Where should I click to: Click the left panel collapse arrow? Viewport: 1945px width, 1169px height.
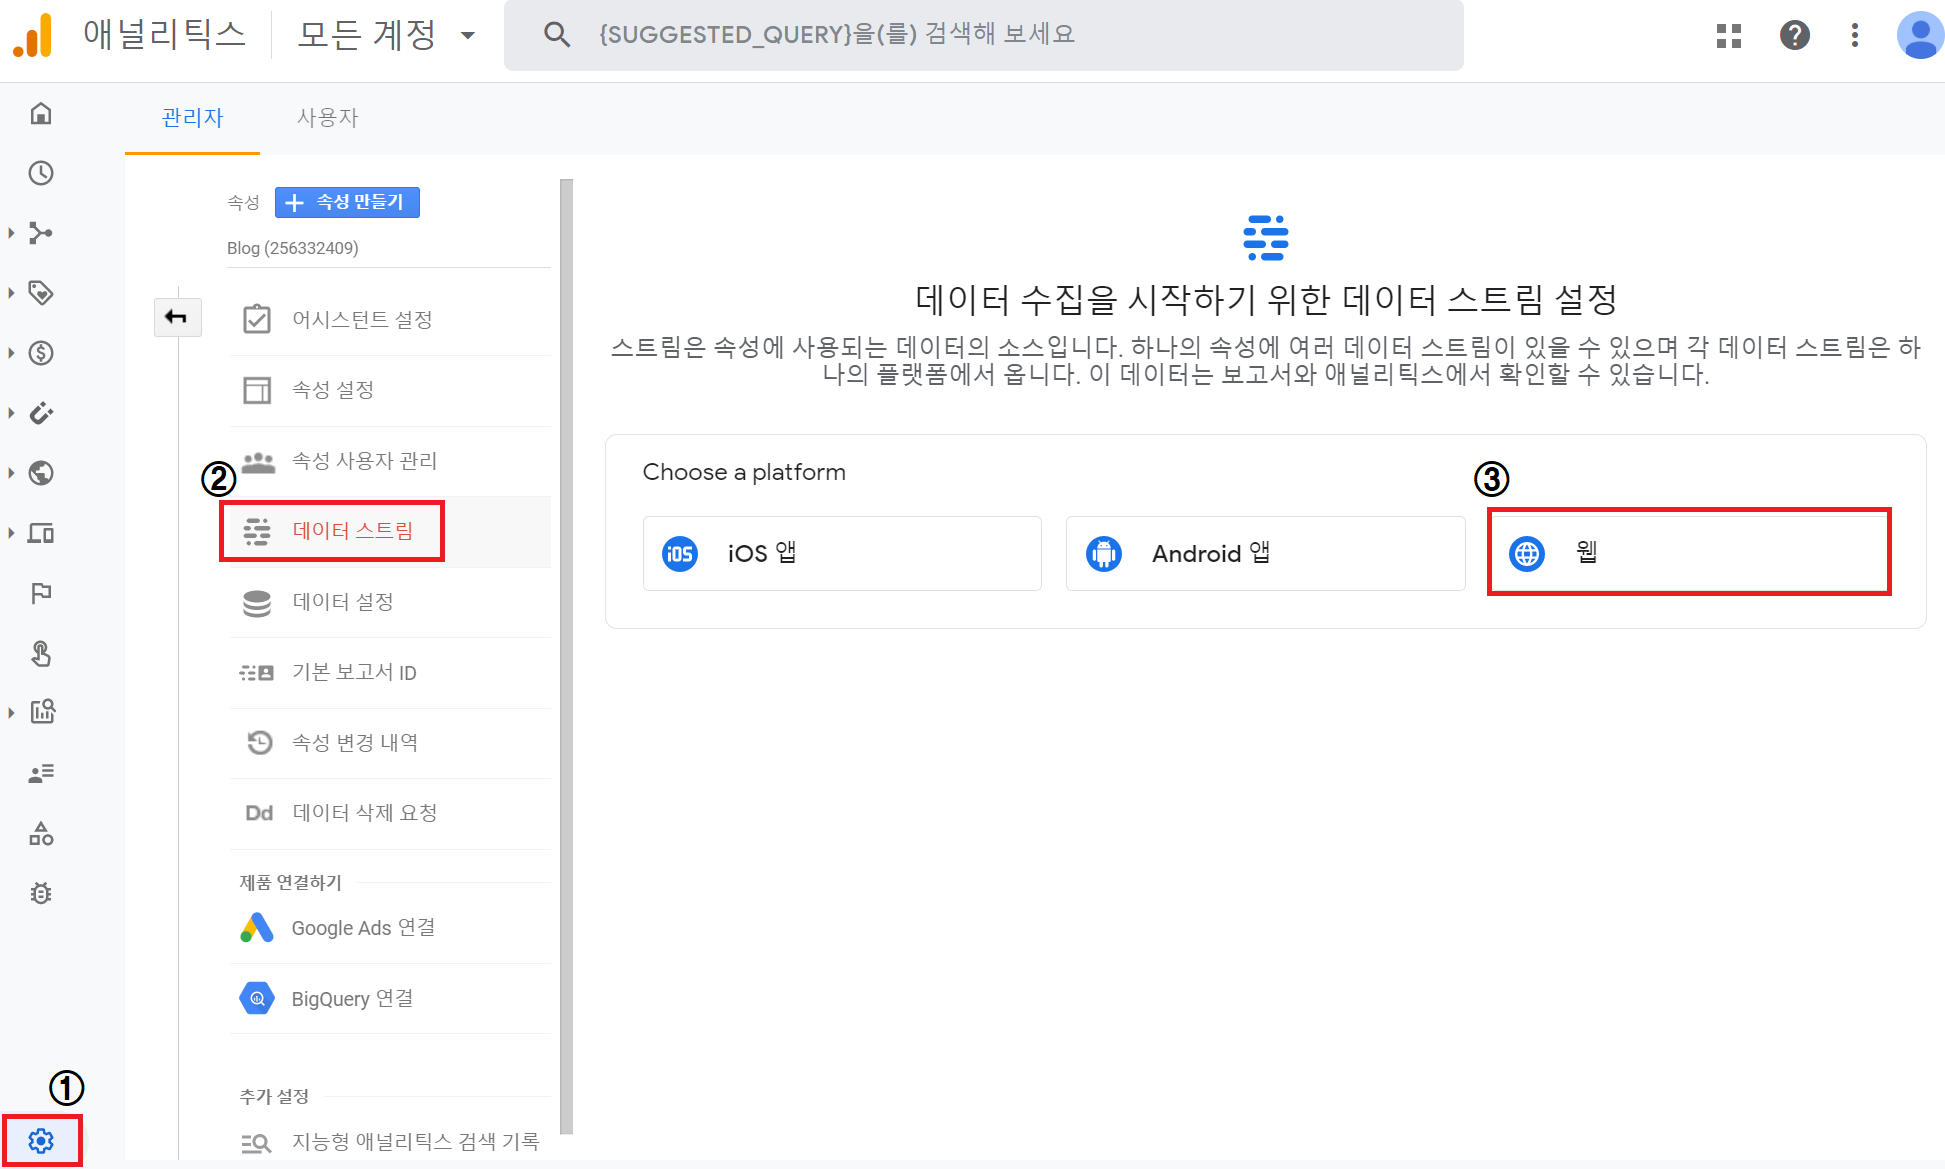176,318
